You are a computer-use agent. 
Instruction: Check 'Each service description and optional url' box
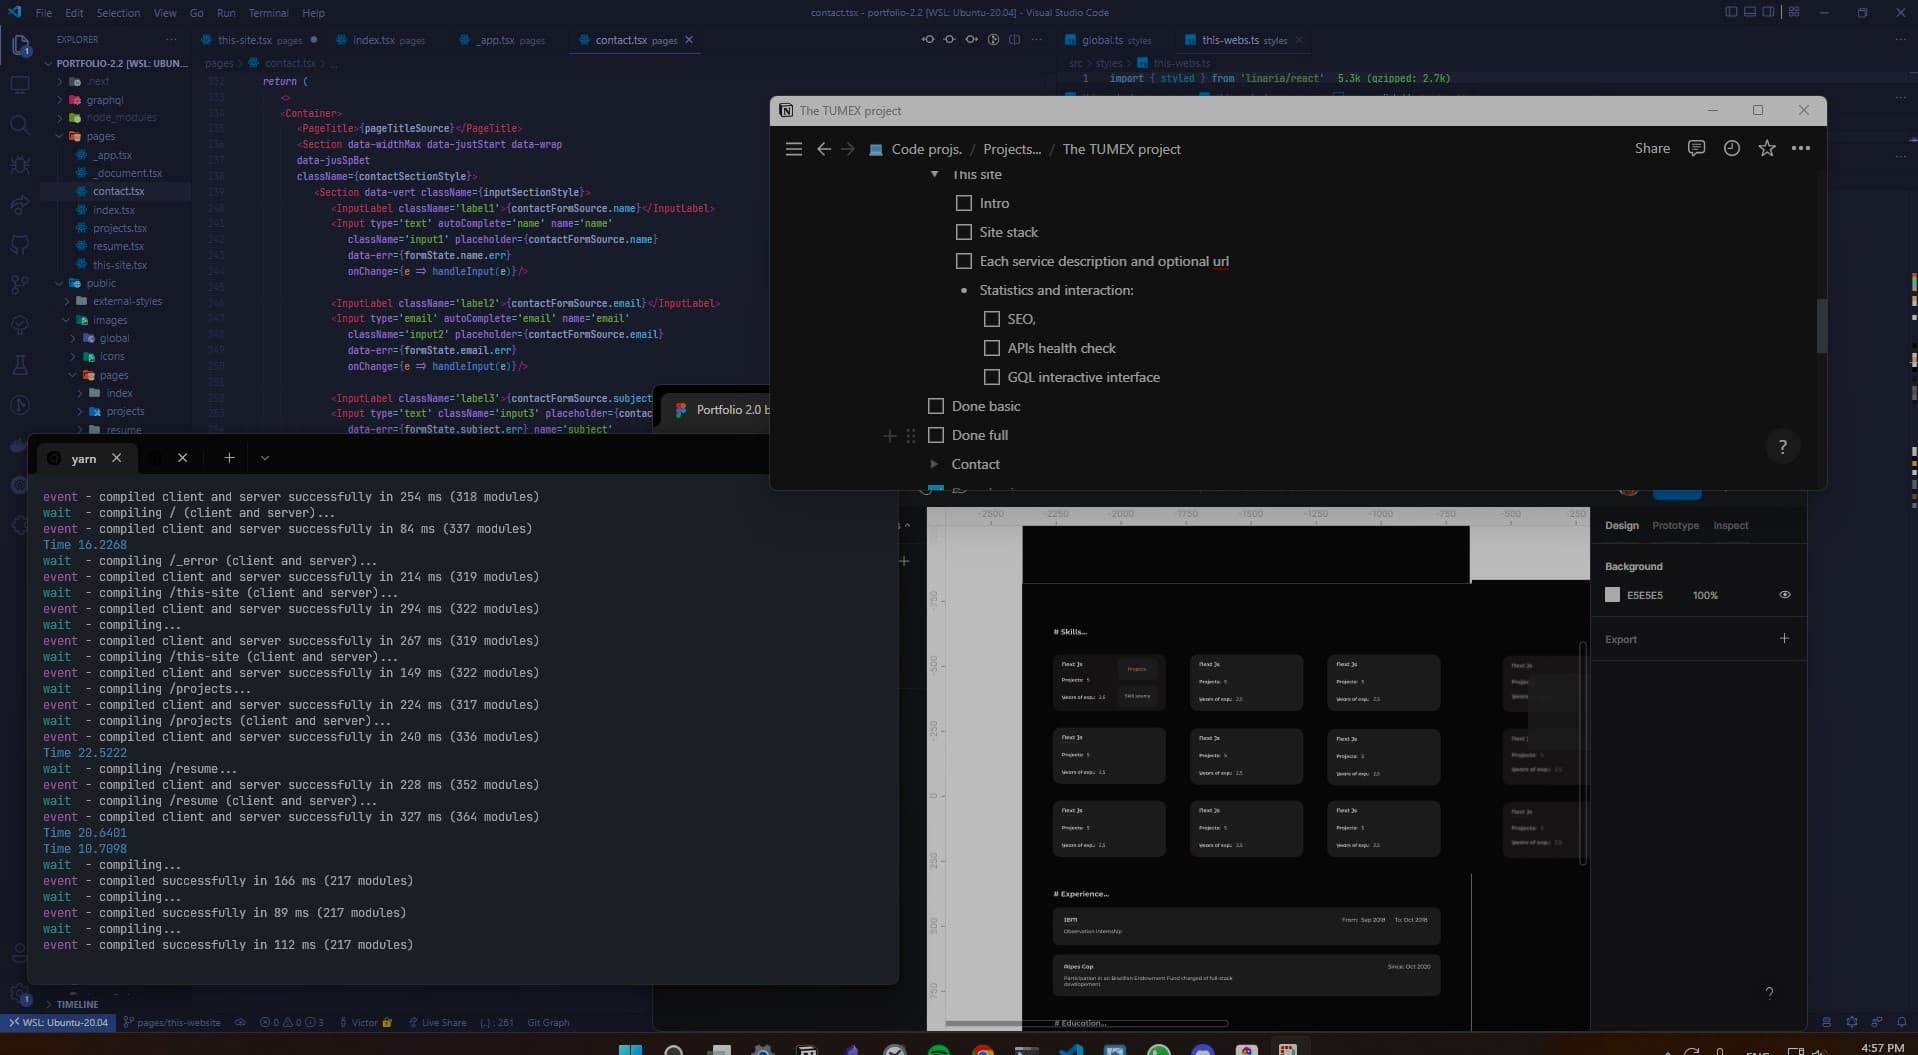964,261
